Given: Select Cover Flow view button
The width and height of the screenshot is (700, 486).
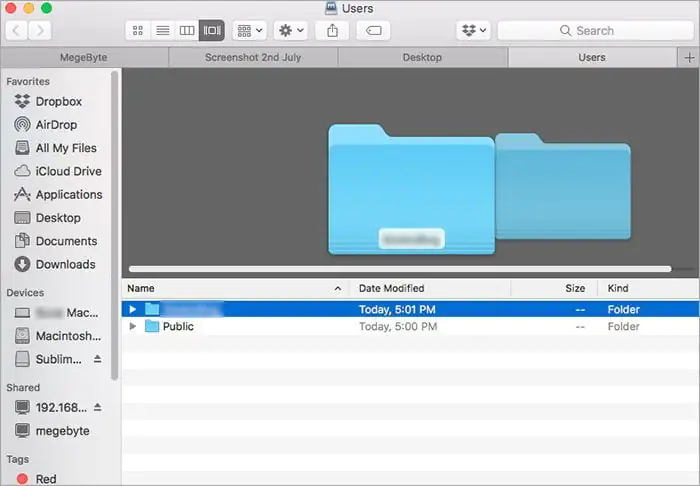Looking at the screenshot, I should tap(211, 31).
